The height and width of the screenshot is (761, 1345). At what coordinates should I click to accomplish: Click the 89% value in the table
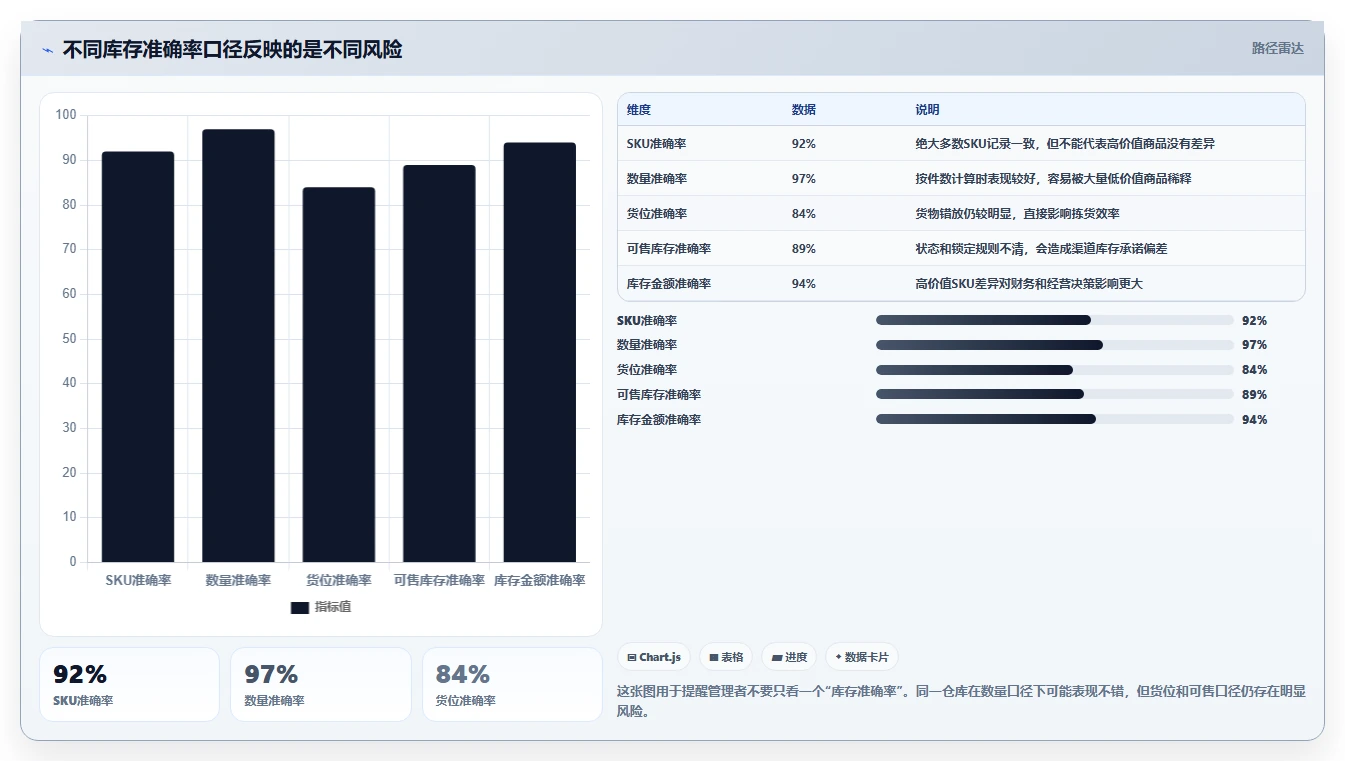pyautogui.click(x=804, y=249)
